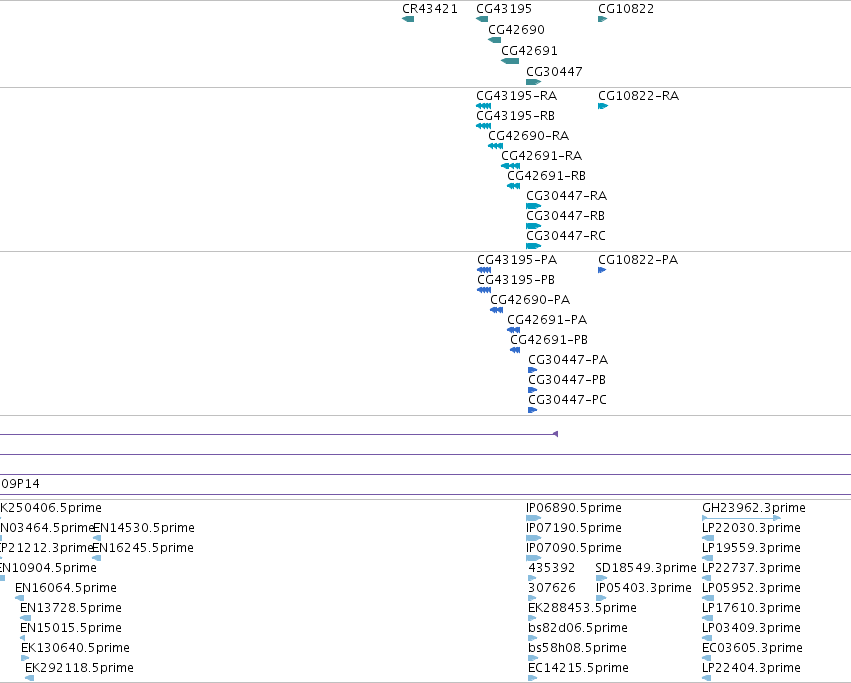851x683 pixels.
Task: Click the CG30447-PA protein label
Action: click(568, 360)
